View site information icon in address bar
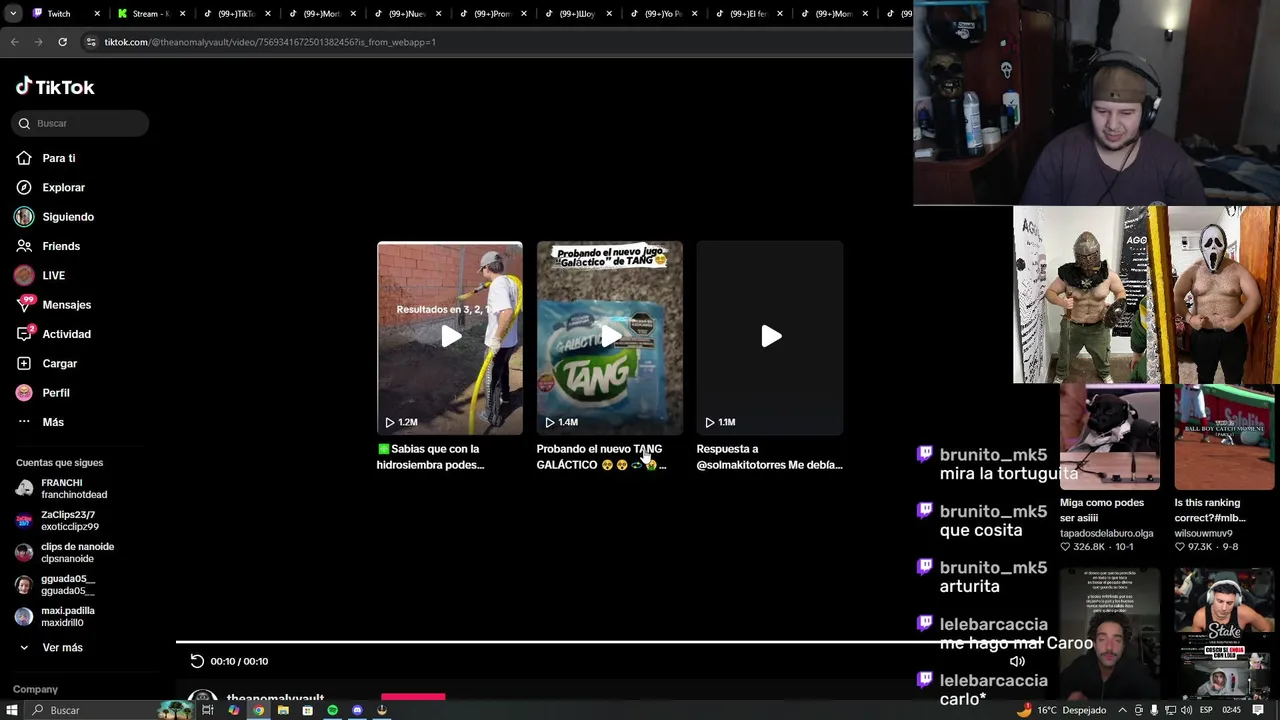 [x=91, y=42]
